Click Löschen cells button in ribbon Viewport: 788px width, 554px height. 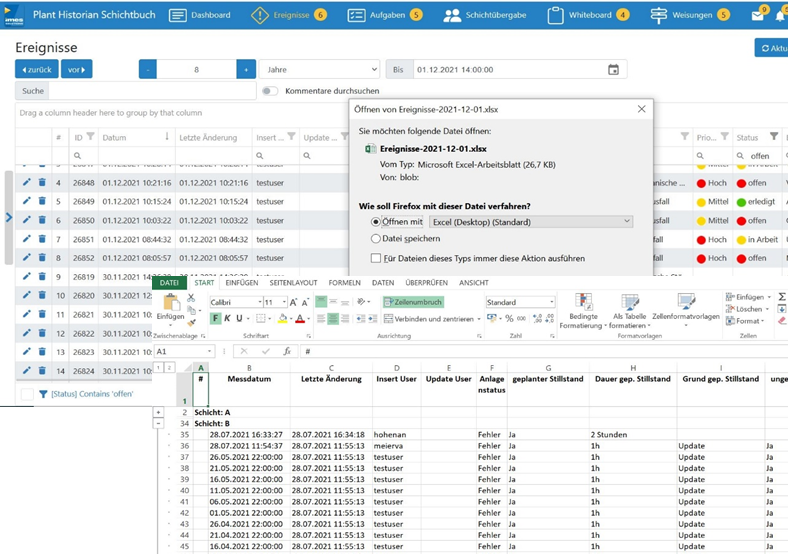(x=747, y=309)
